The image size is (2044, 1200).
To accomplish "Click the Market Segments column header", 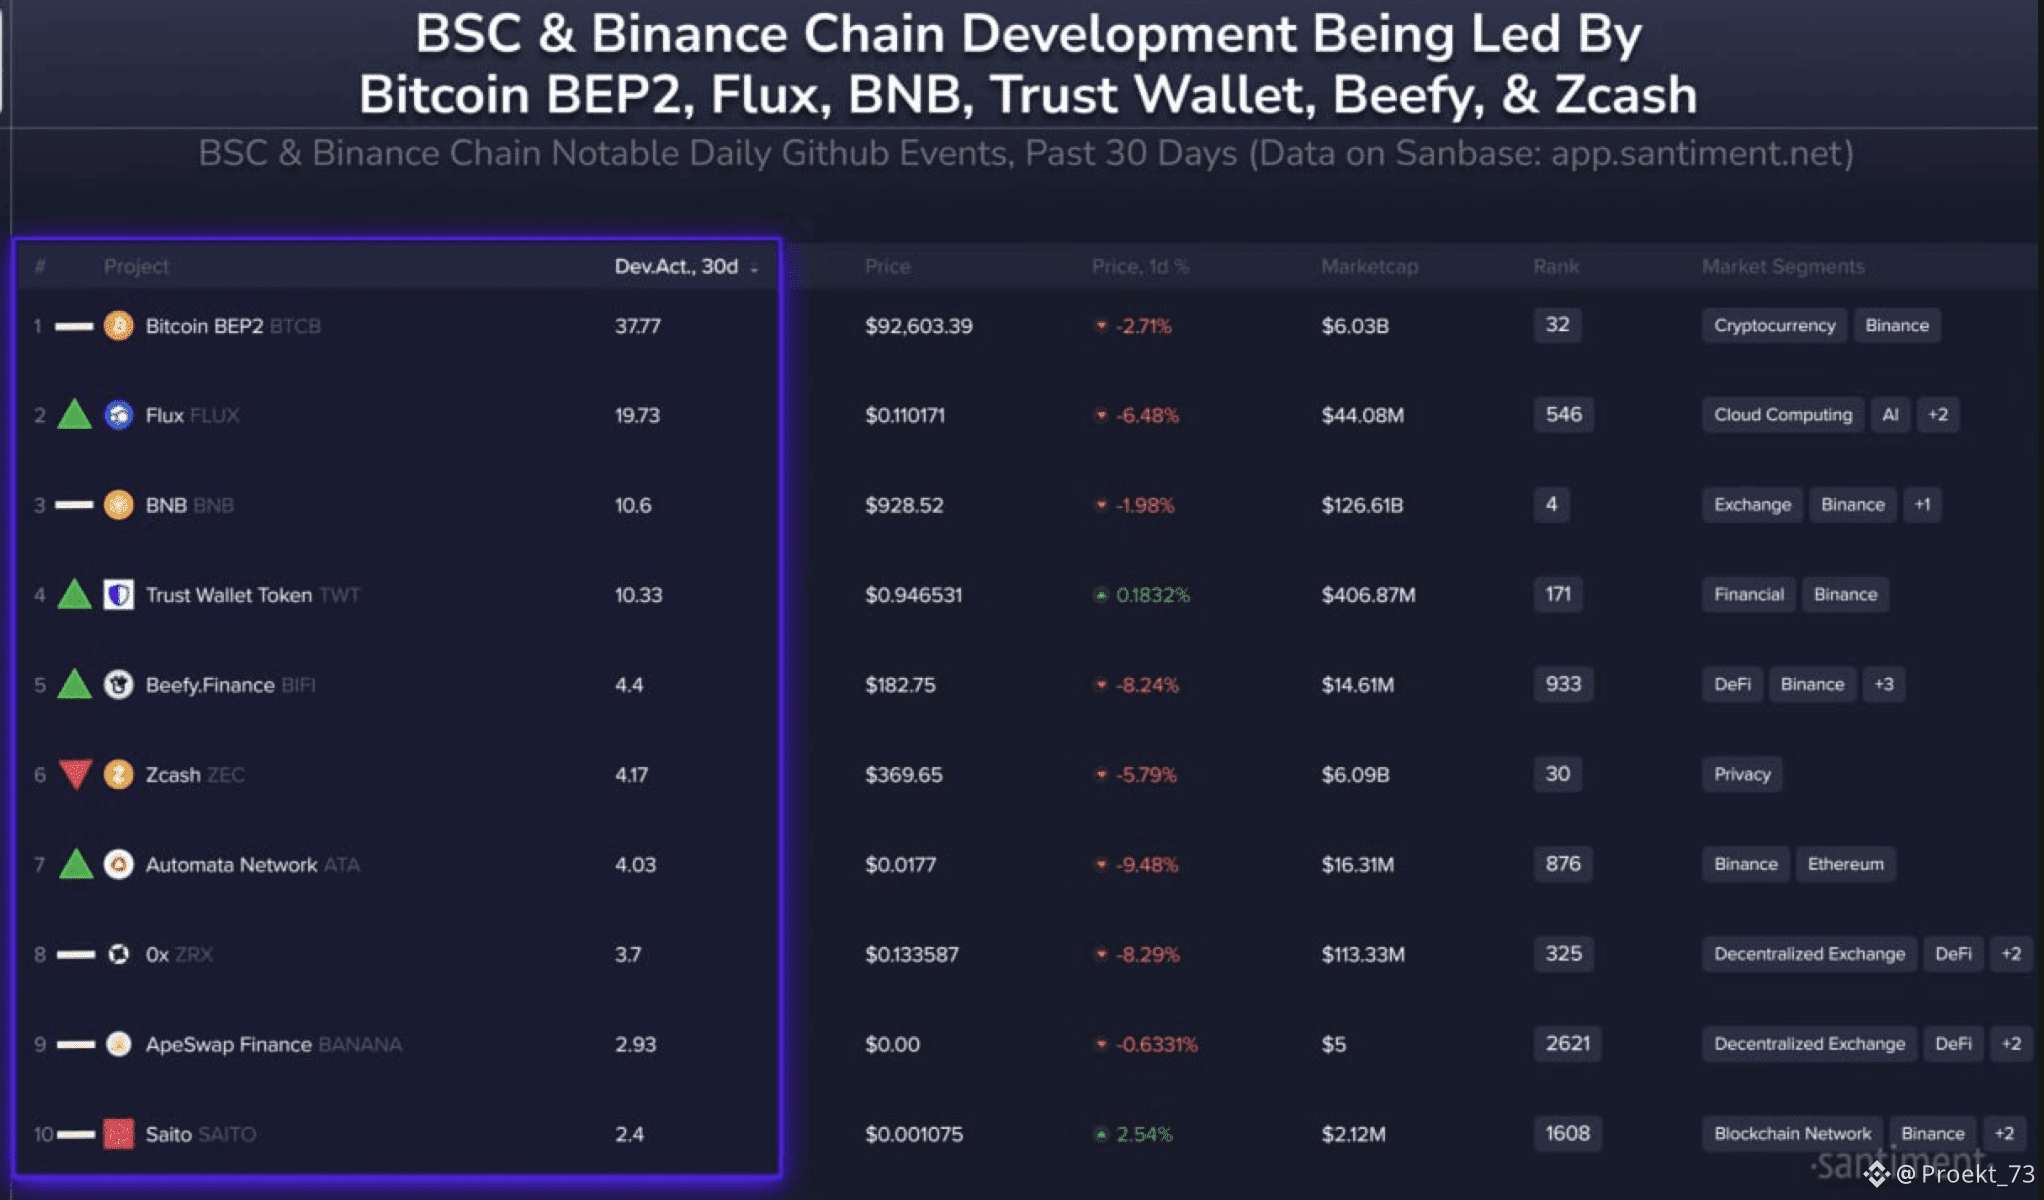I will click(1782, 267).
